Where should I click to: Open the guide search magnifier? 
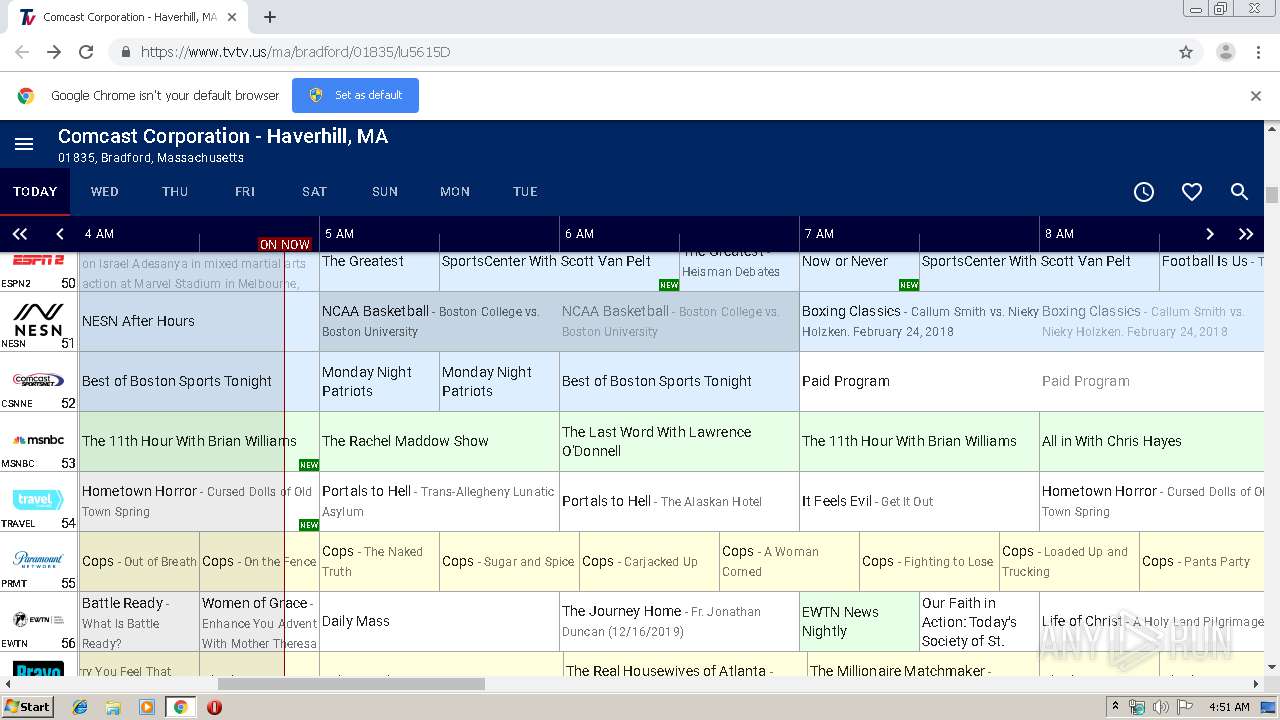1239,192
